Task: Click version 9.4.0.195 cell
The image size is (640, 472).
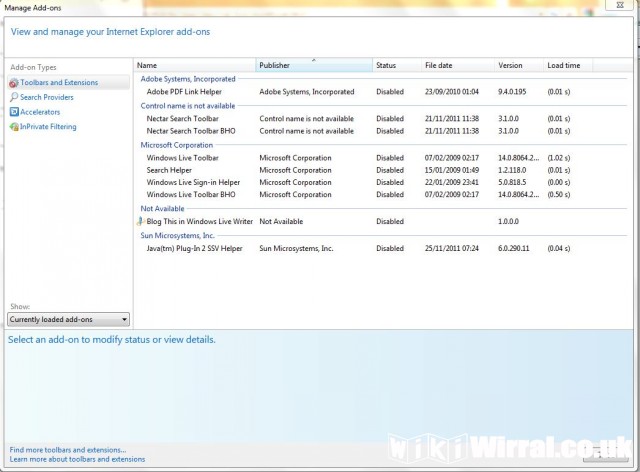Action: 512,92
